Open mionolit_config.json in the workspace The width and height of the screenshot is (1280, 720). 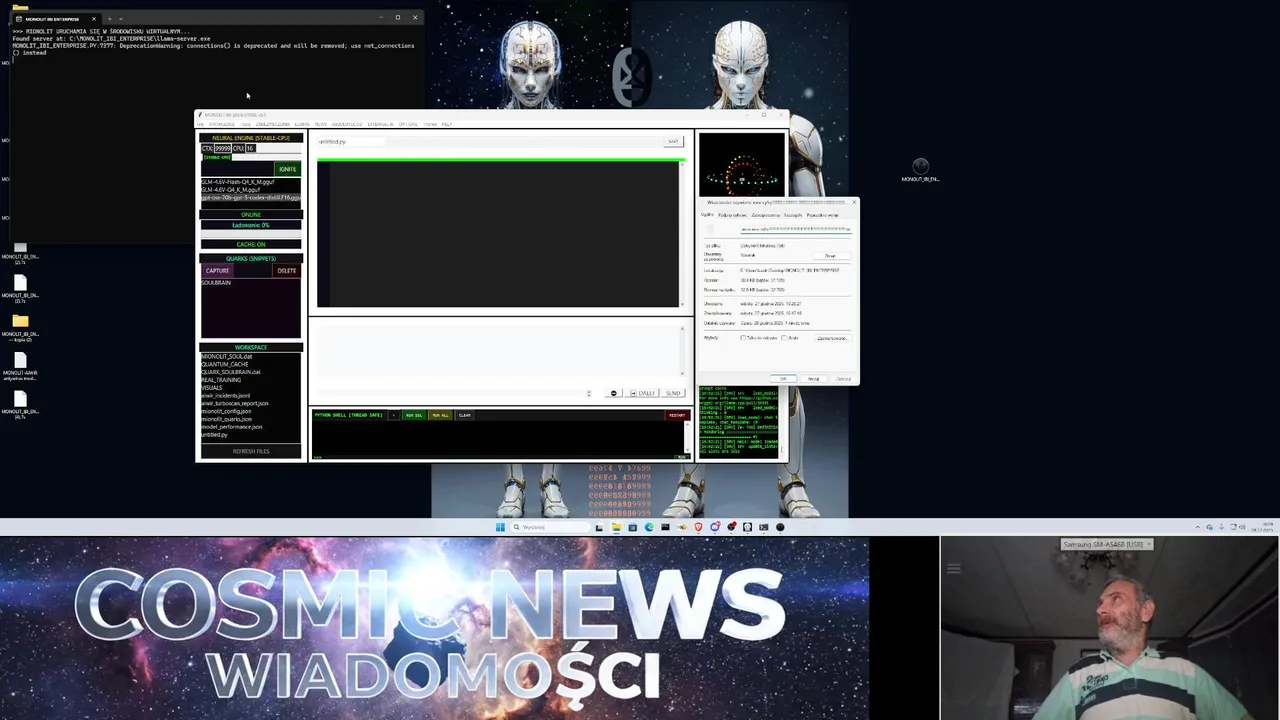[226, 411]
